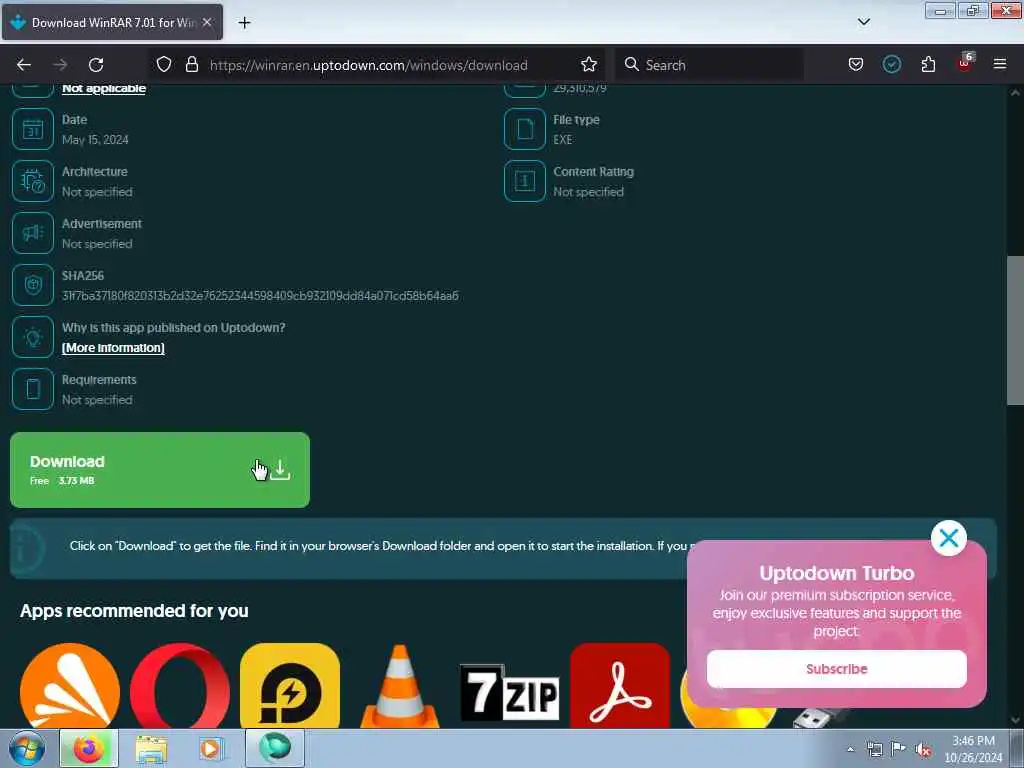Click Subscribe in the Turbo popup
The width and height of the screenshot is (1024, 768).
click(837, 669)
